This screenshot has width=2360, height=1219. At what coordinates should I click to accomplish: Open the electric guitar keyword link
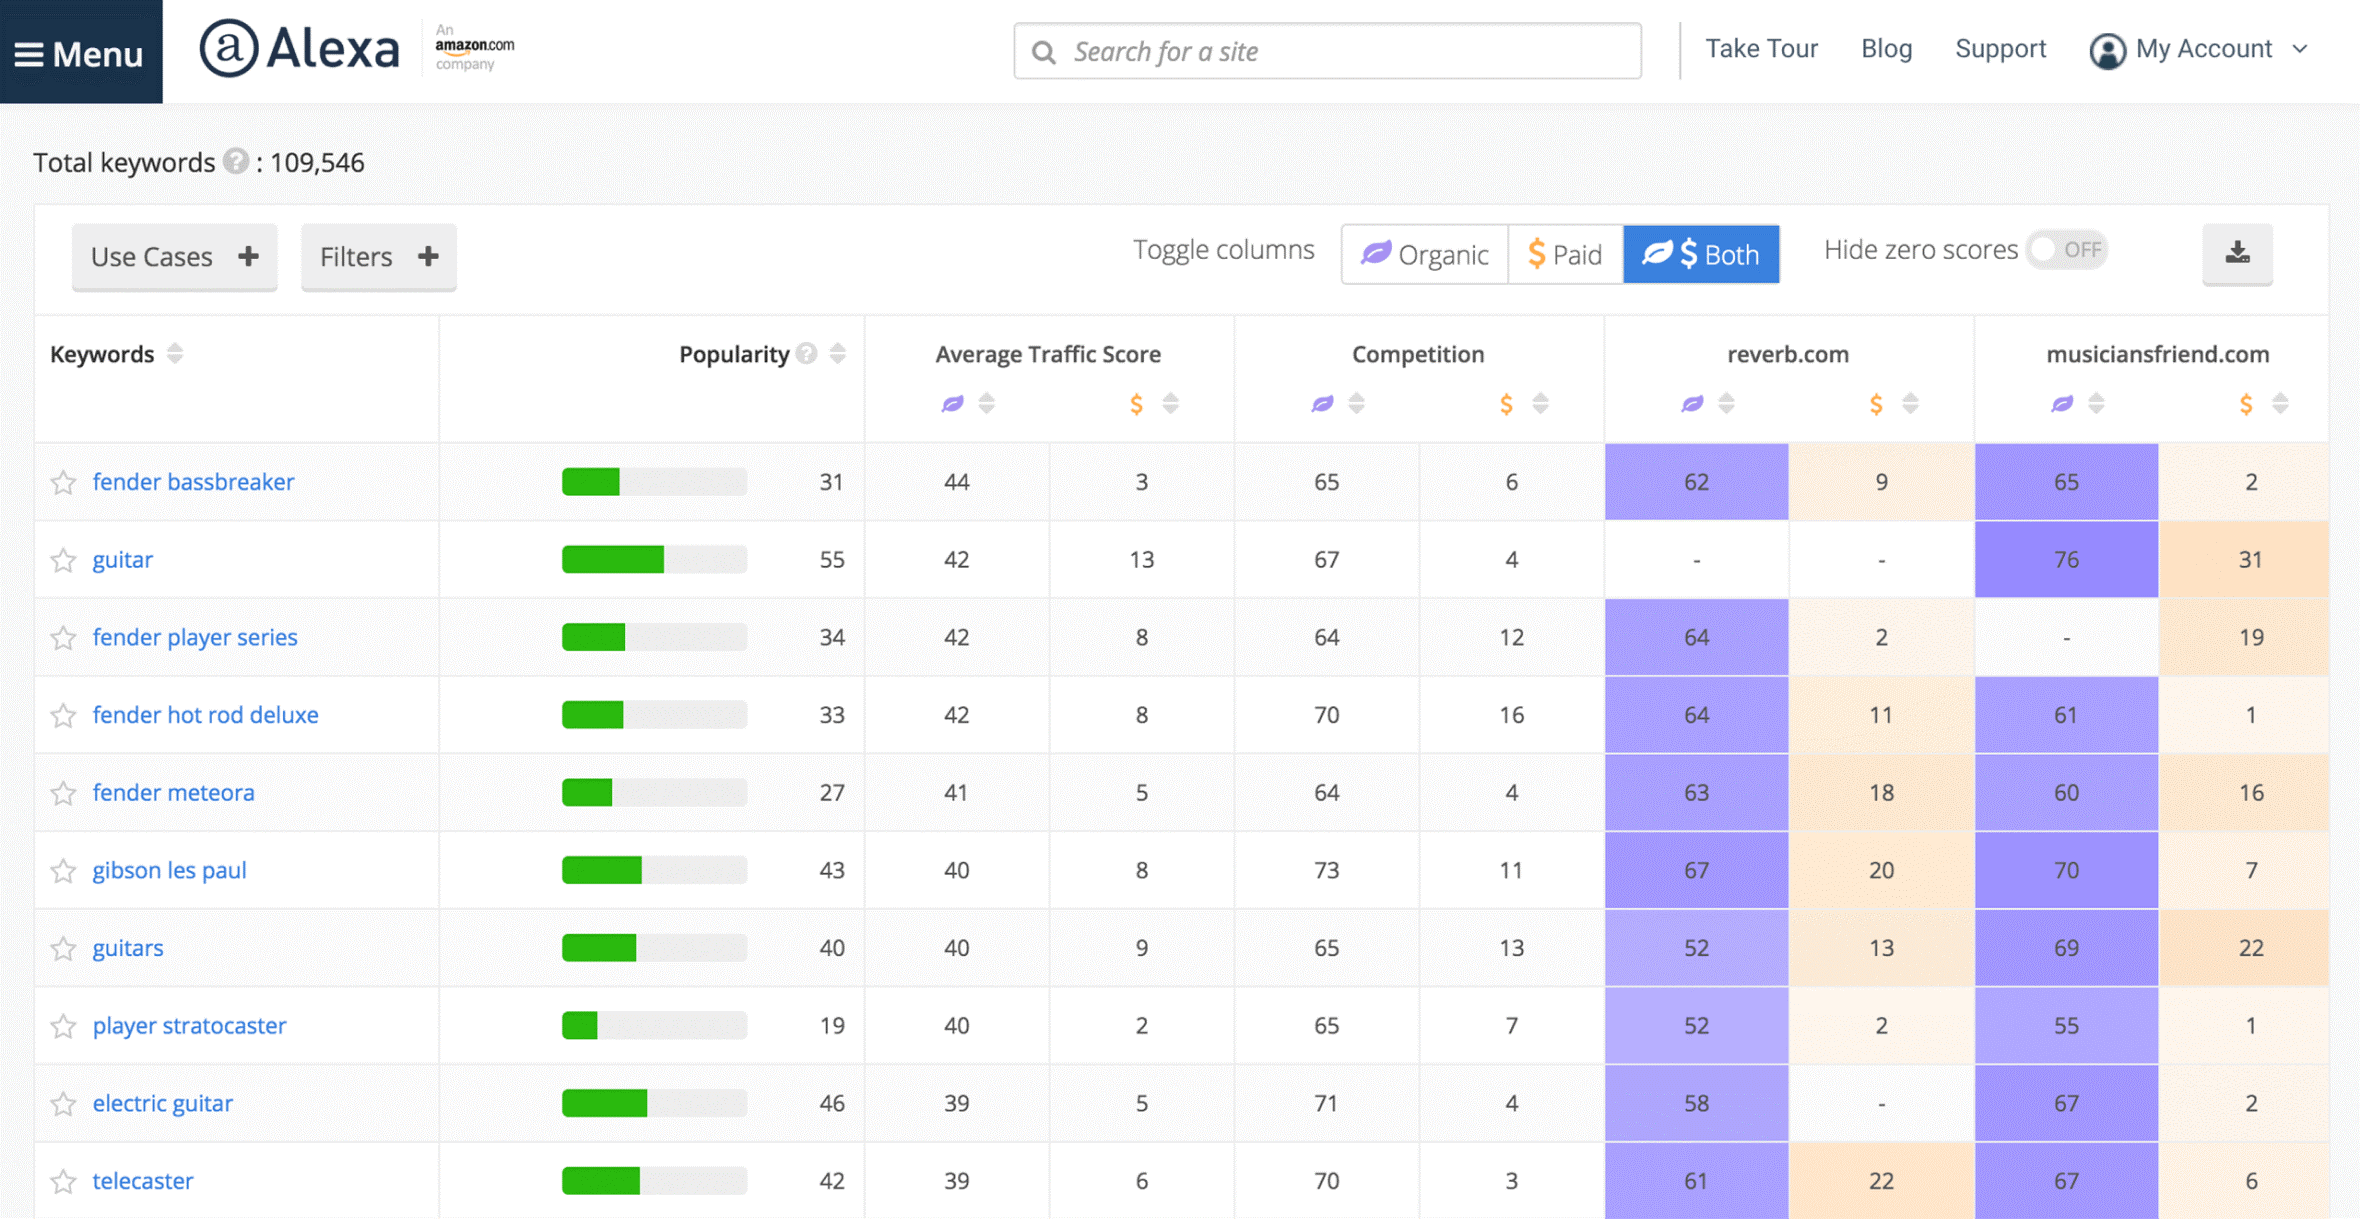tap(162, 1103)
